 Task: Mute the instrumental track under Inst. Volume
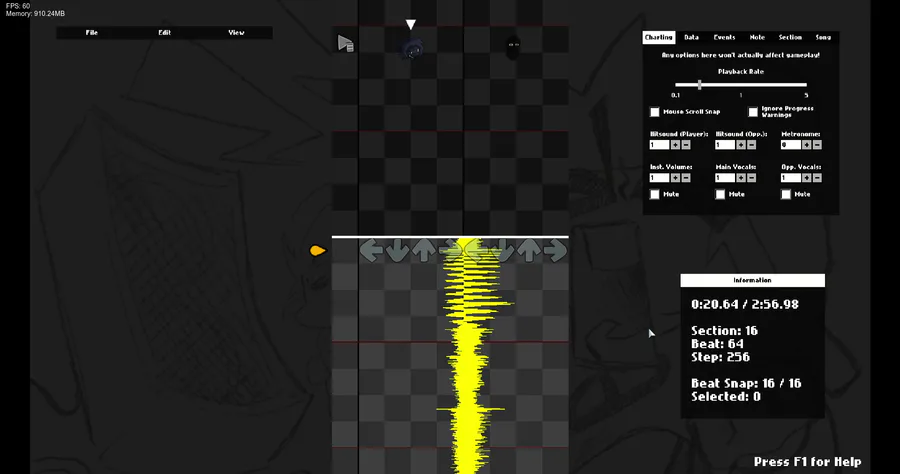655,195
